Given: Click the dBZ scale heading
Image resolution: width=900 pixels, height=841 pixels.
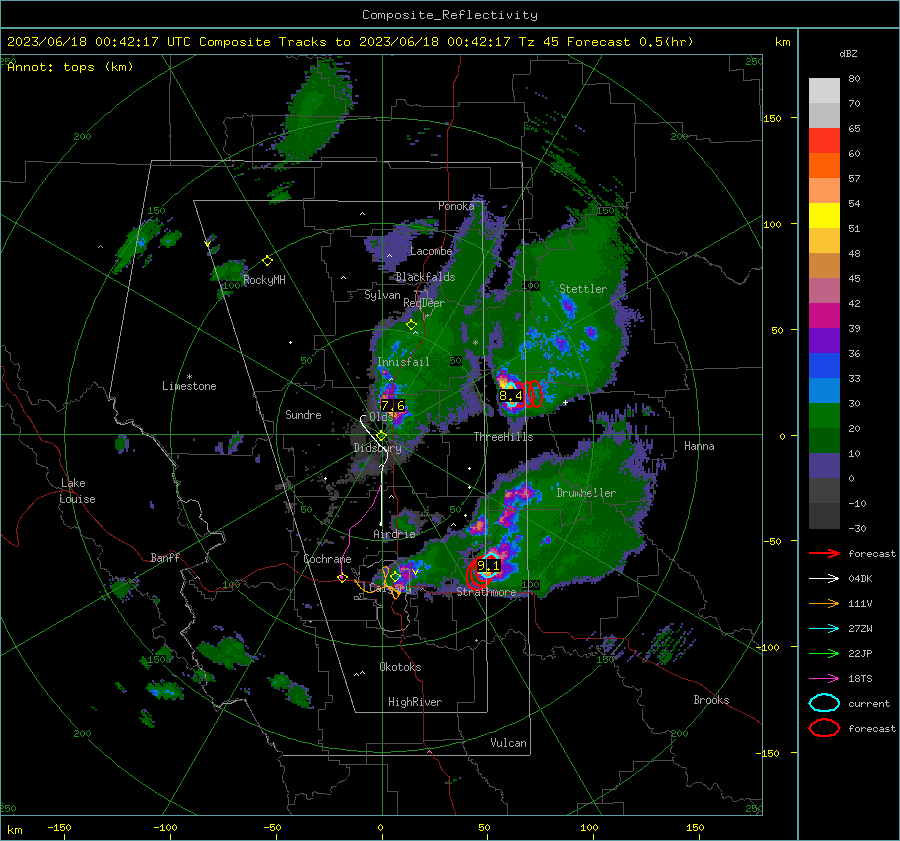Looking at the screenshot, I should 848,53.
